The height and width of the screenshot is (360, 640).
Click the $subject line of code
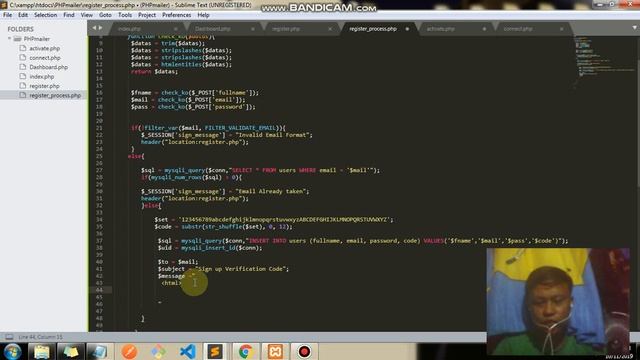point(223,269)
